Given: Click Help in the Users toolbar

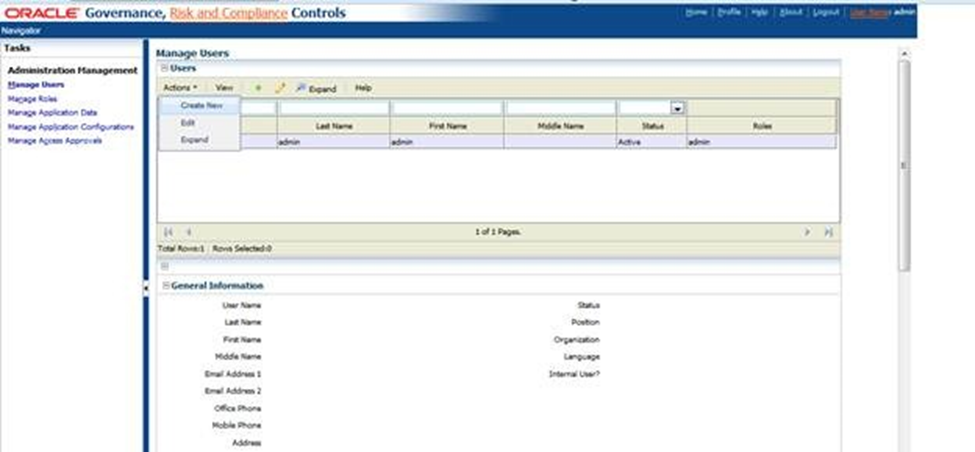Looking at the screenshot, I should click(363, 88).
